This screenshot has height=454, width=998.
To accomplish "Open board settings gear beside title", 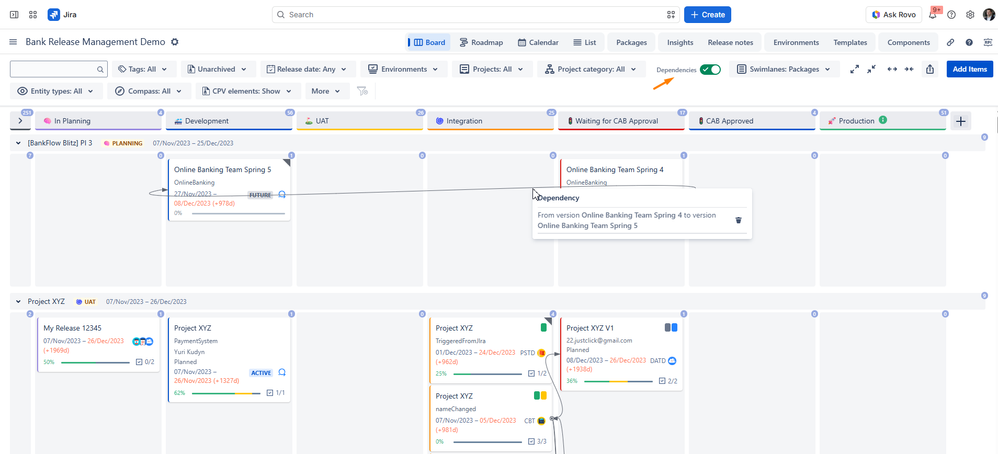I will [x=174, y=42].
